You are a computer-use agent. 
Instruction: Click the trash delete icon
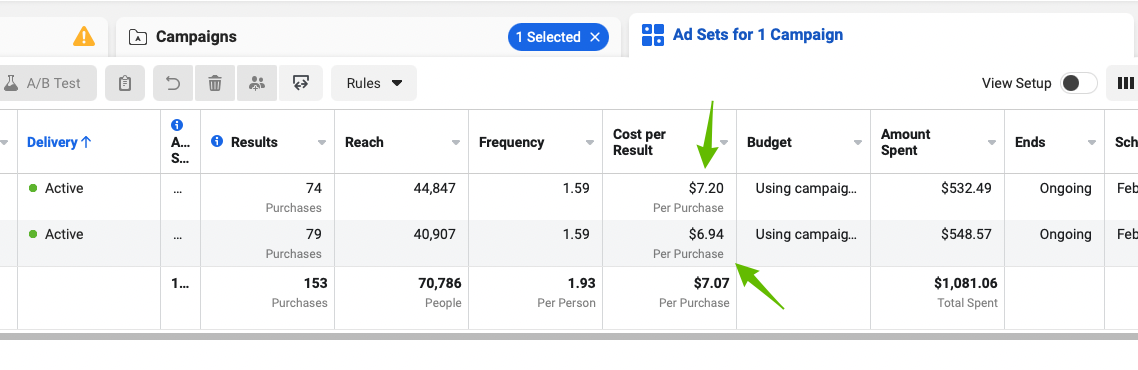[x=215, y=83]
